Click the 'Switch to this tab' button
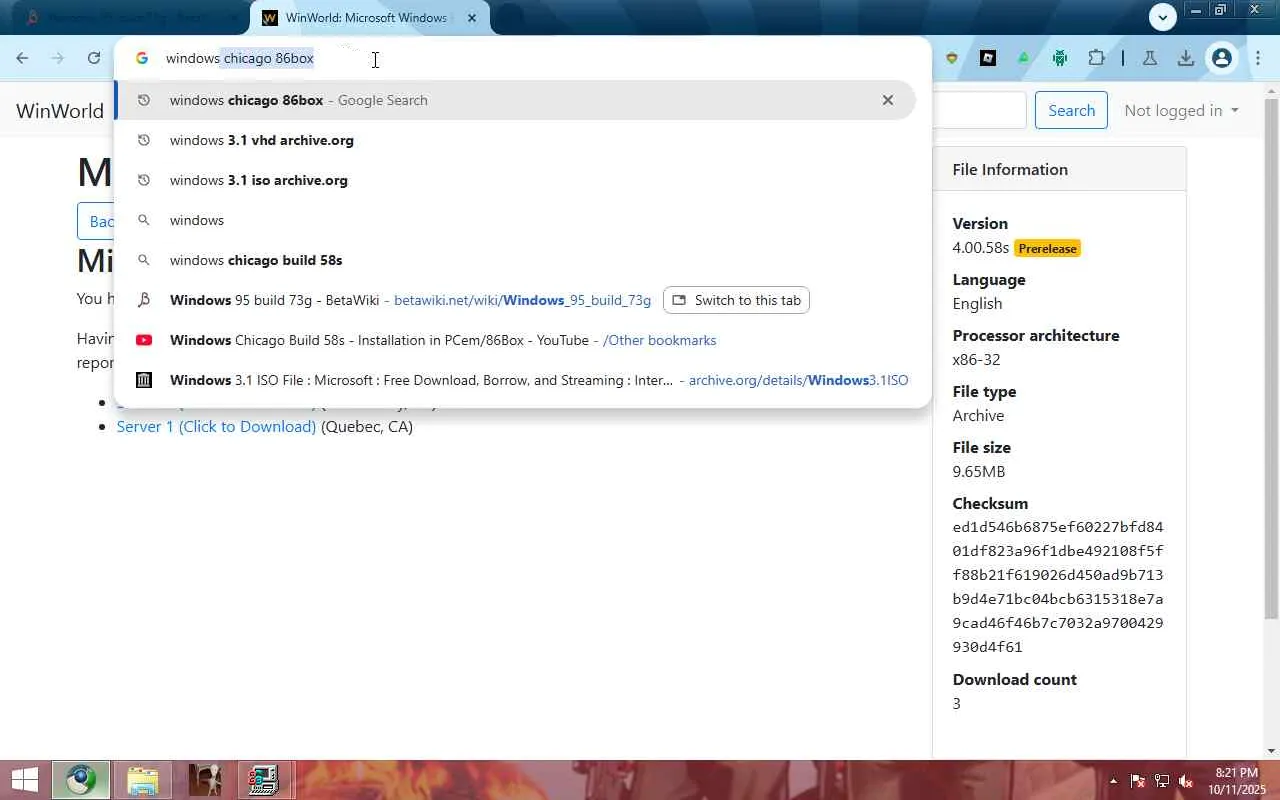 click(x=736, y=300)
